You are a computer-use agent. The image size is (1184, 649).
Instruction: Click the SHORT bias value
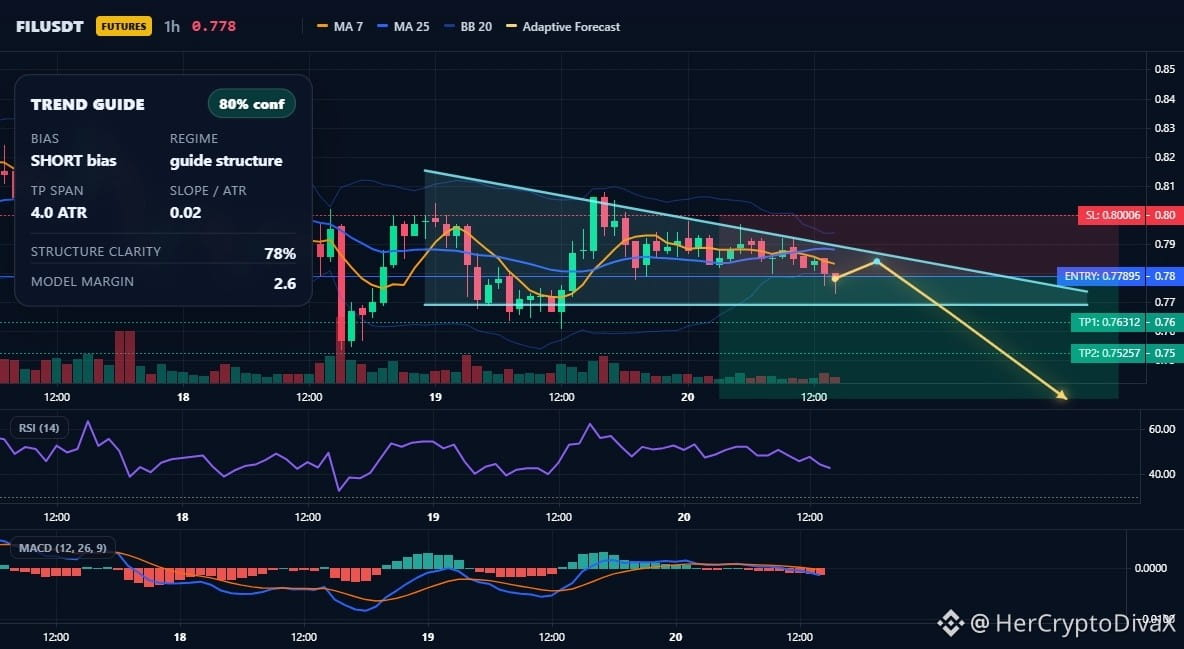click(x=73, y=160)
